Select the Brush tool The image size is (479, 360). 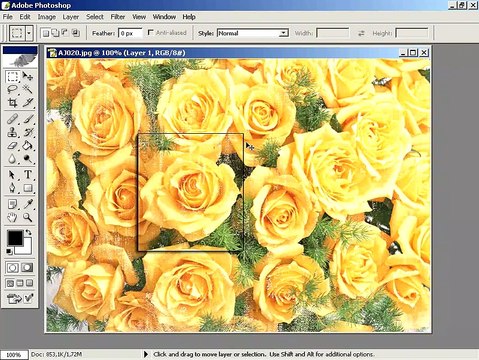pos(28,119)
